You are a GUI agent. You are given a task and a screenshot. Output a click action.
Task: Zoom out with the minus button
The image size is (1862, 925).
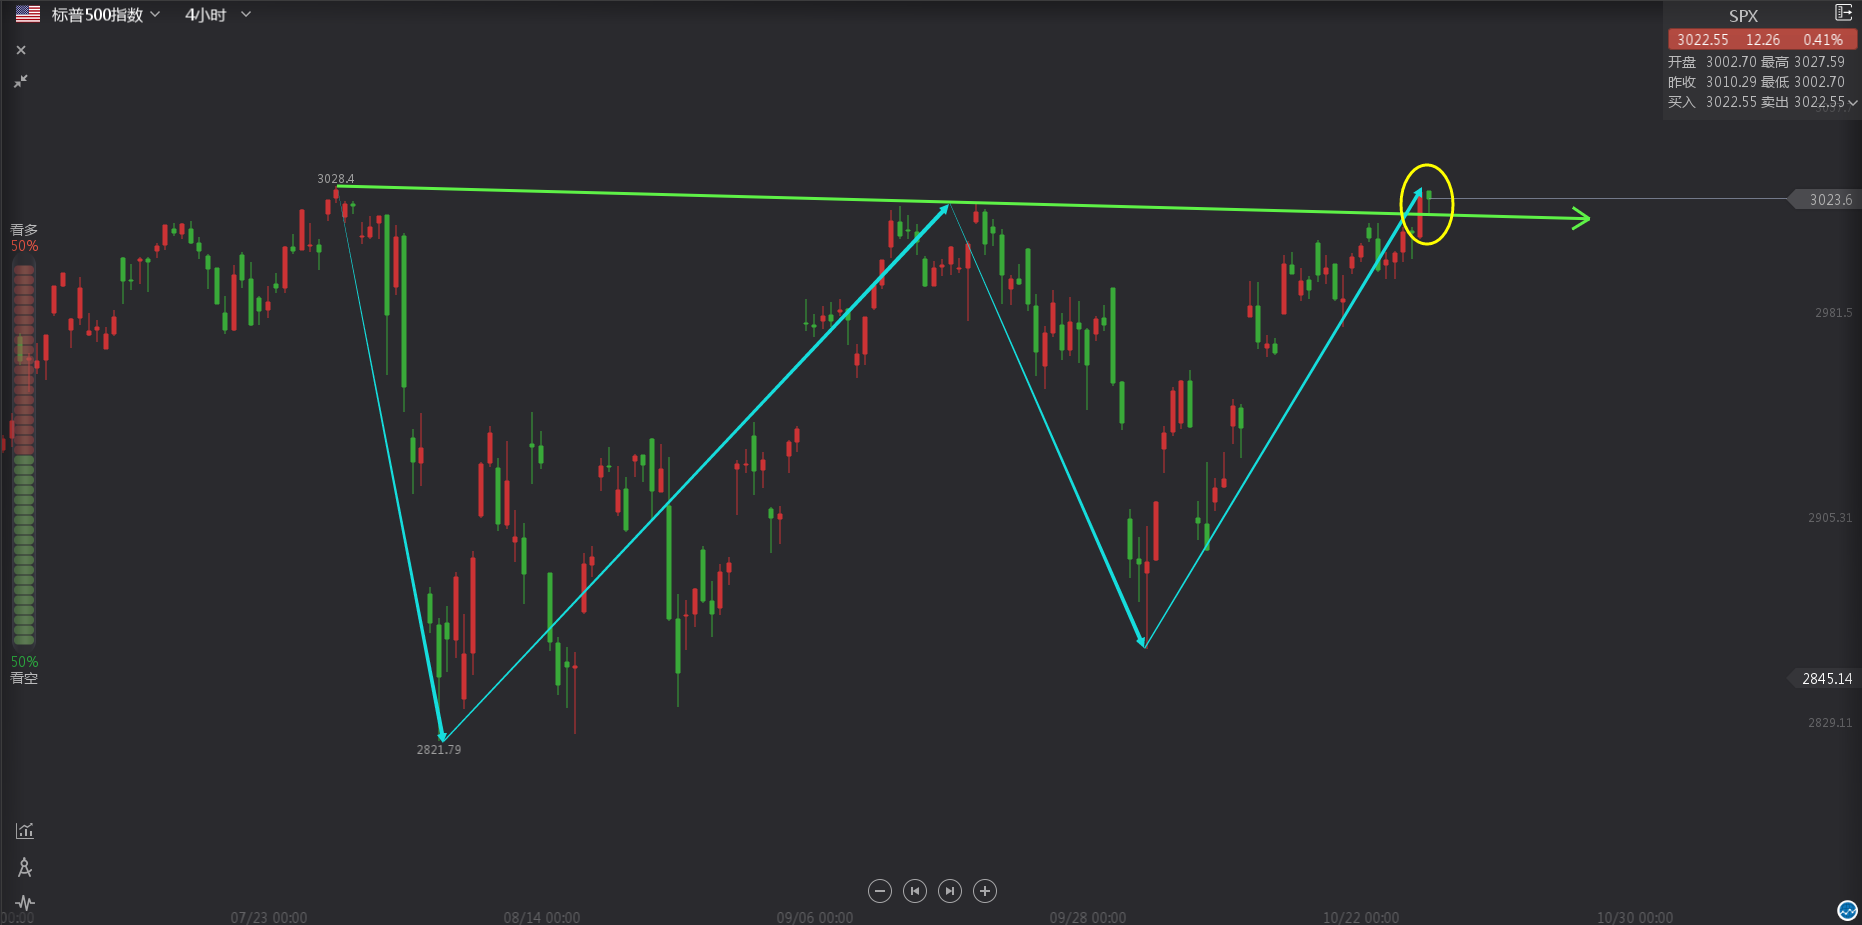(x=880, y=891)
